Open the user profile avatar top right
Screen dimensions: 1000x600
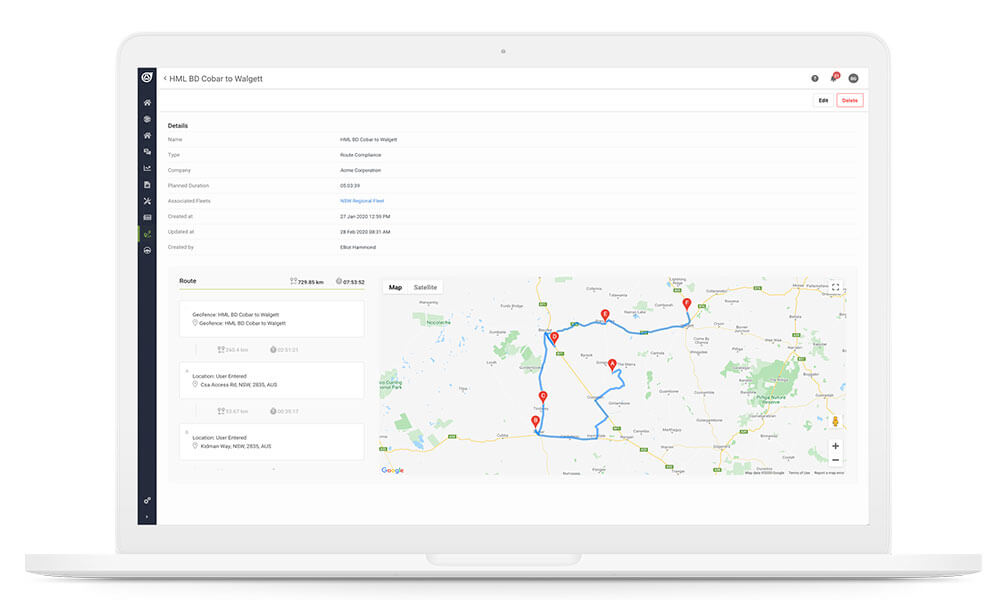[853, 77]
